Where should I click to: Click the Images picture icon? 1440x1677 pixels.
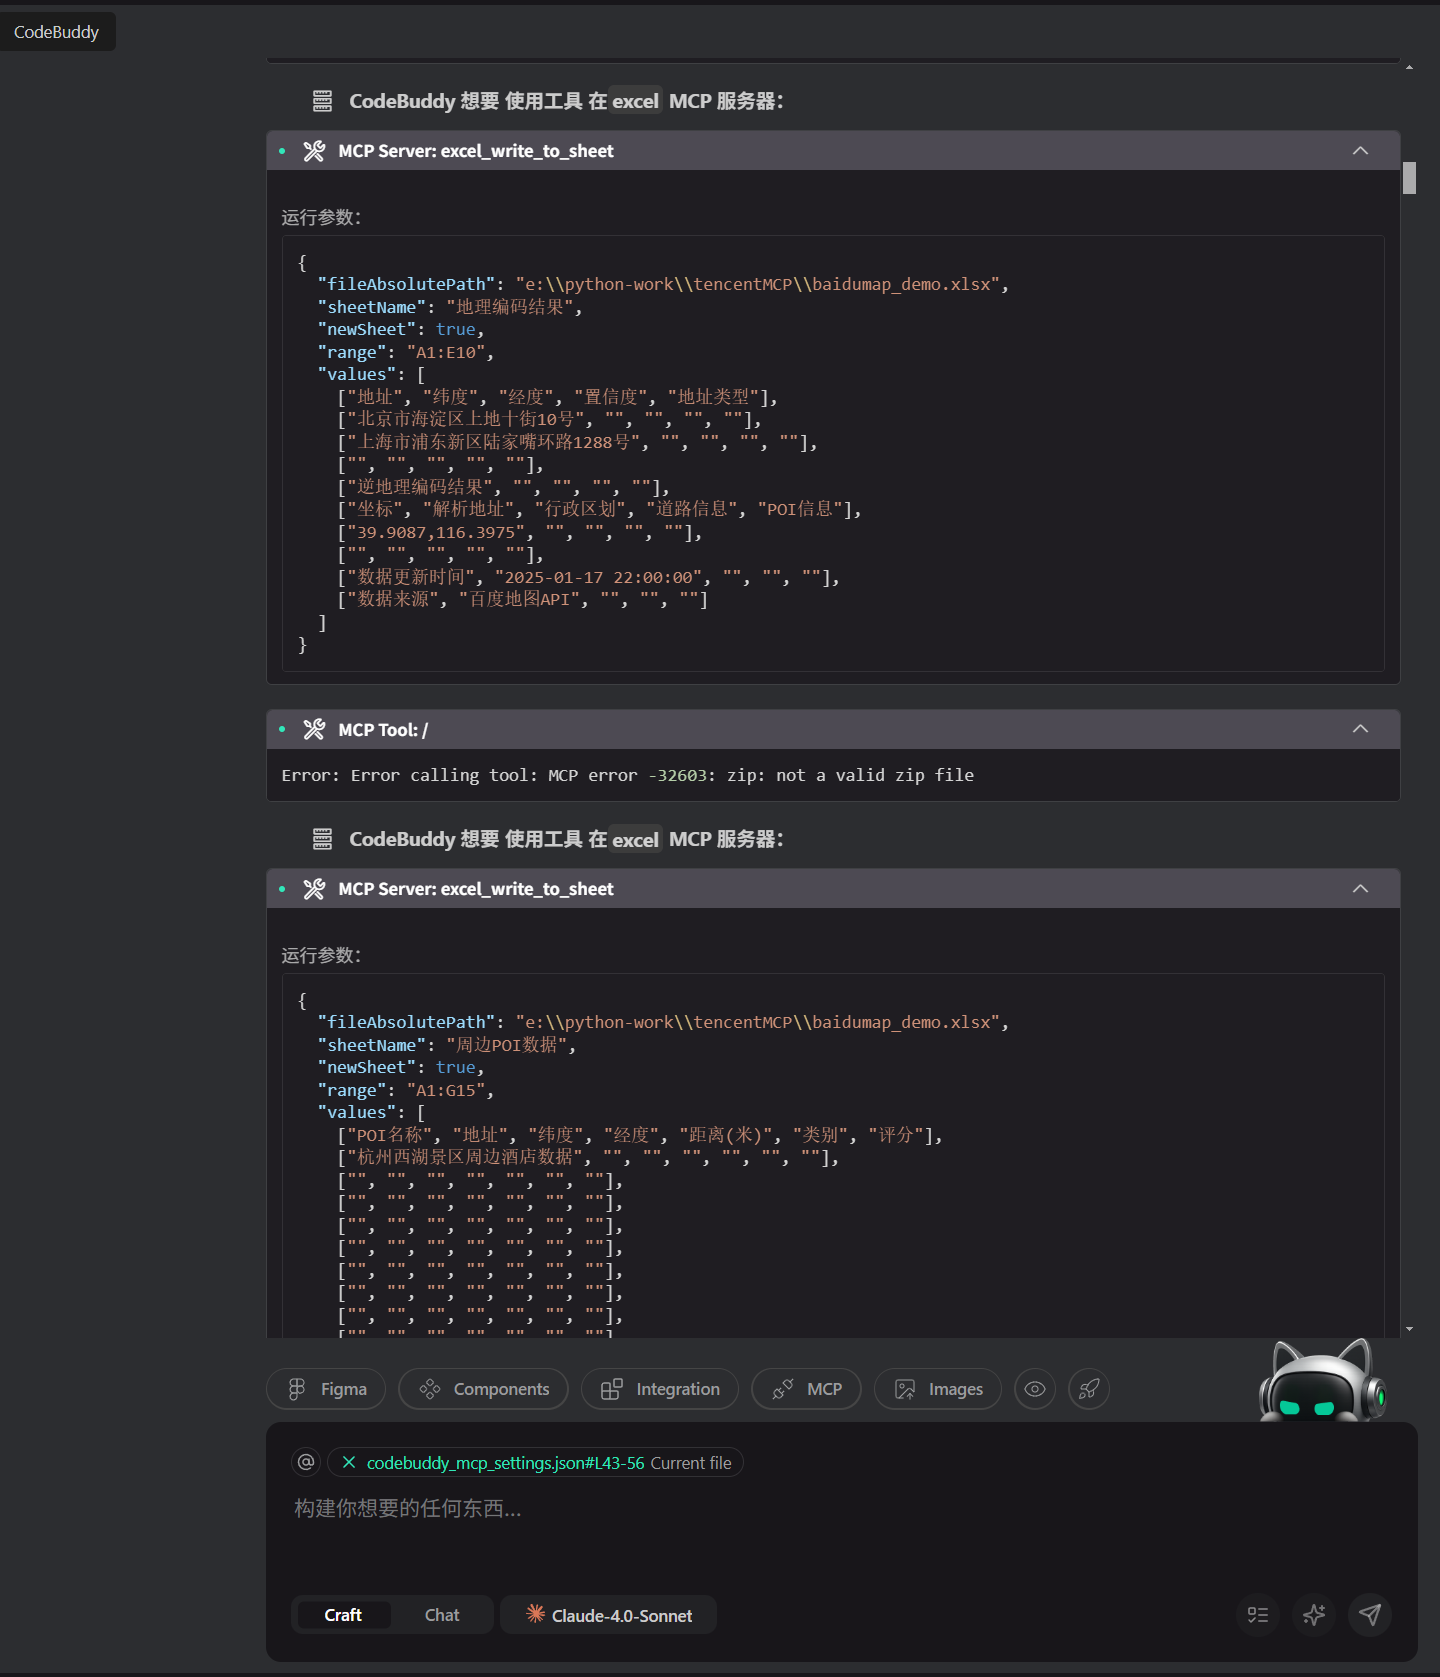[905, 1389]
